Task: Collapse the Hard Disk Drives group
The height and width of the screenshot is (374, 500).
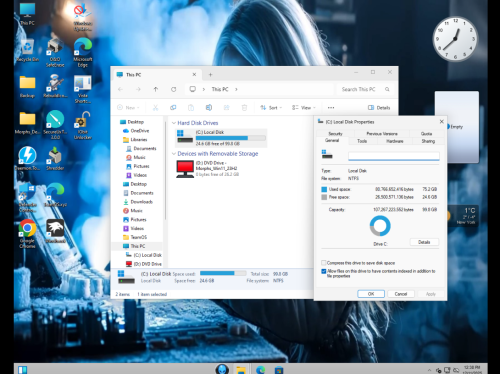Action: tap(174, 123)
